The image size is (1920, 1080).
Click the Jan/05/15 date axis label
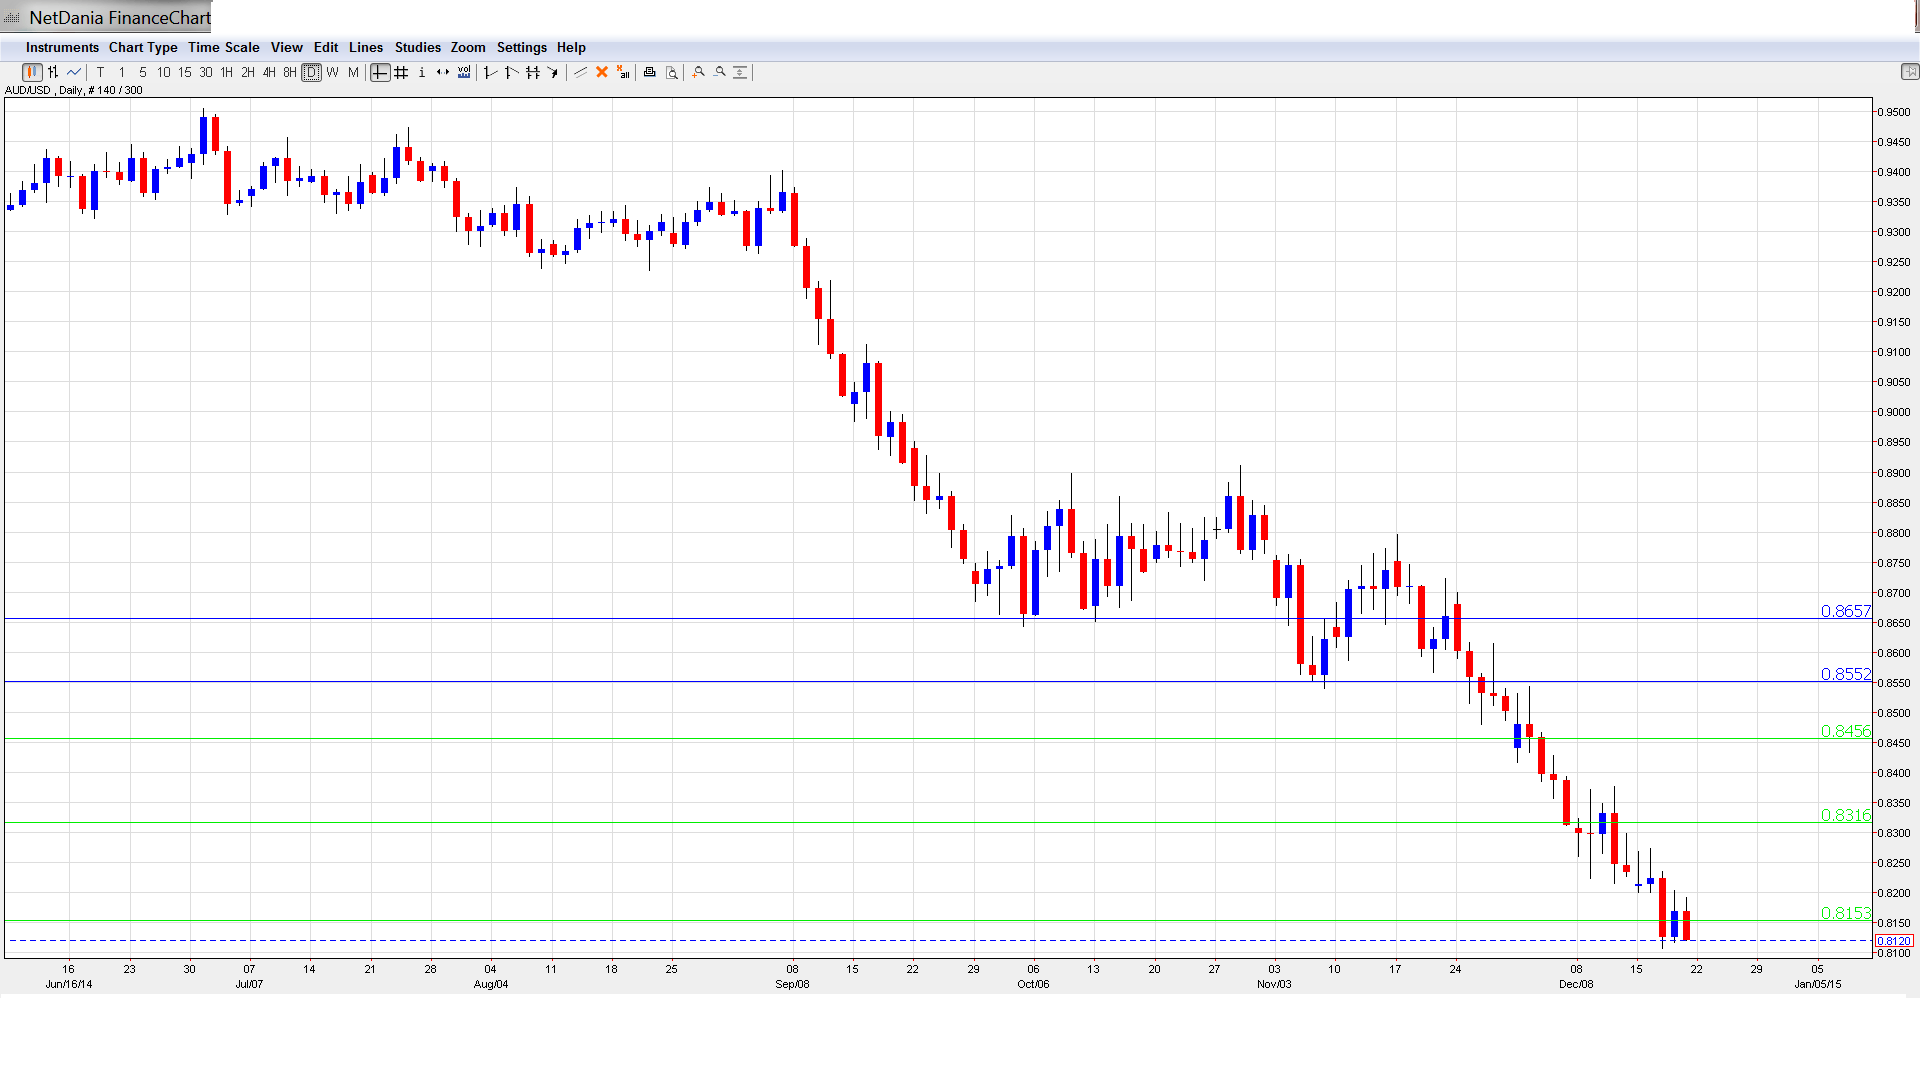[1818, 984]
